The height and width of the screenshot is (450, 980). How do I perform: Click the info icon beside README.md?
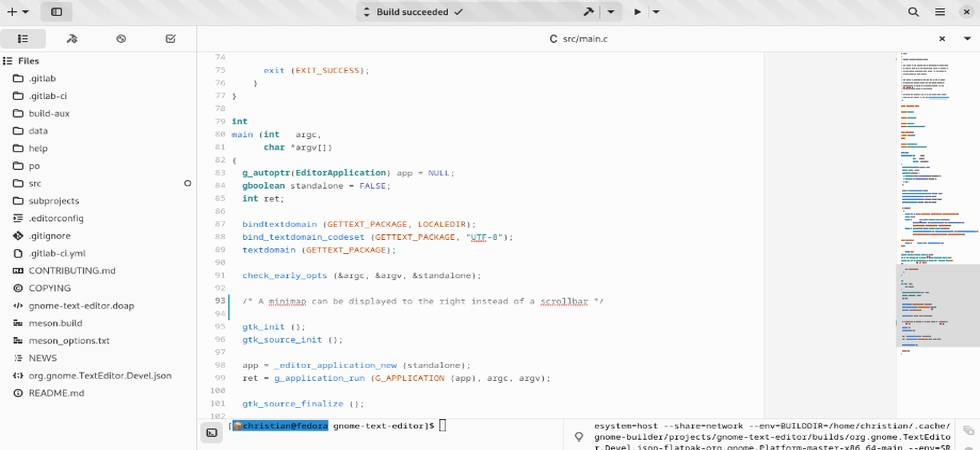[18, 394]
